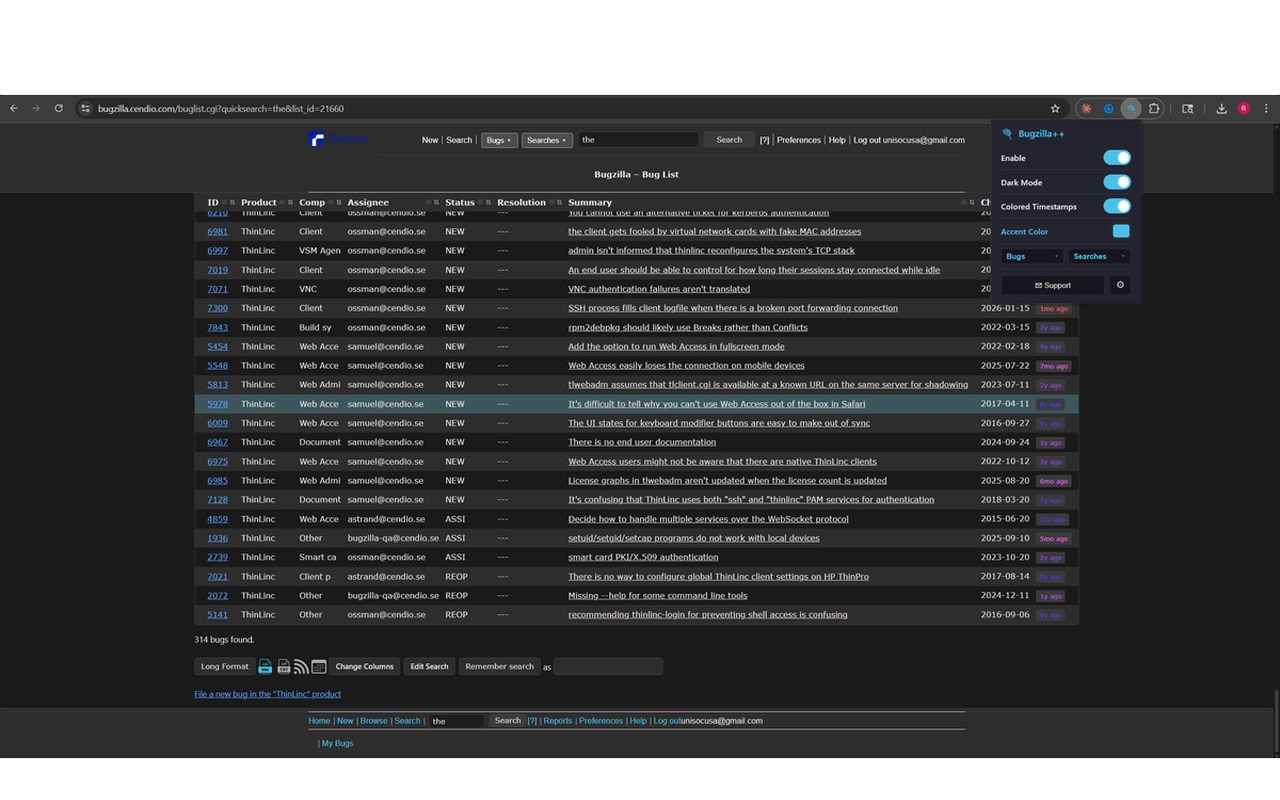Viewport: 1280px width, 800px height.
Task: Click the Change Columns button
Action: point(365,666)
